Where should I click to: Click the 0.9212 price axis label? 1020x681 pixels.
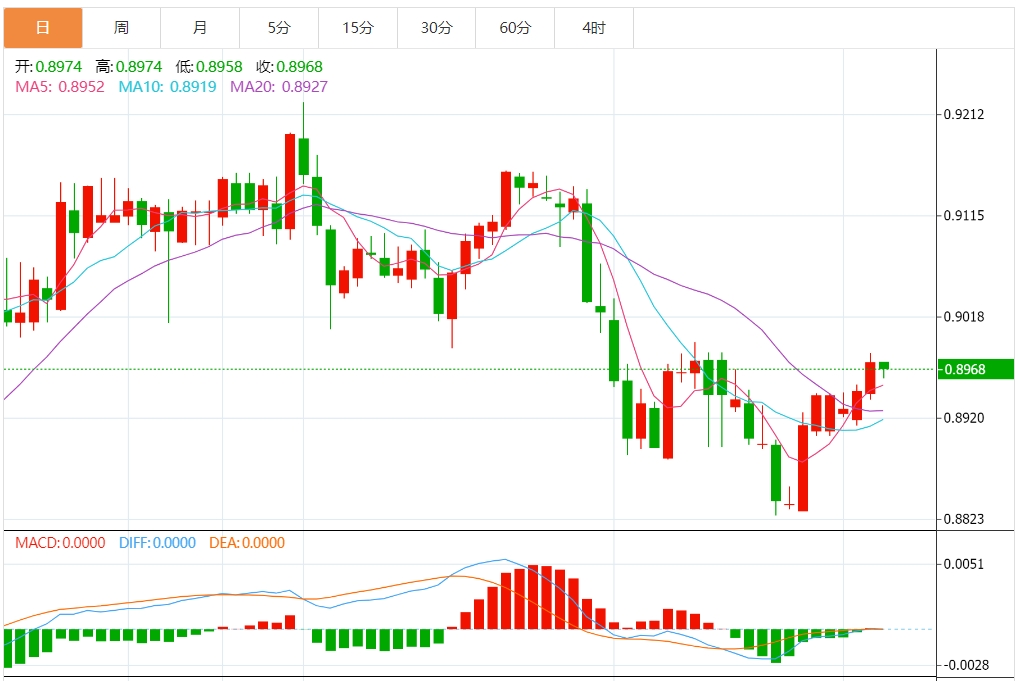coord(964,114)
